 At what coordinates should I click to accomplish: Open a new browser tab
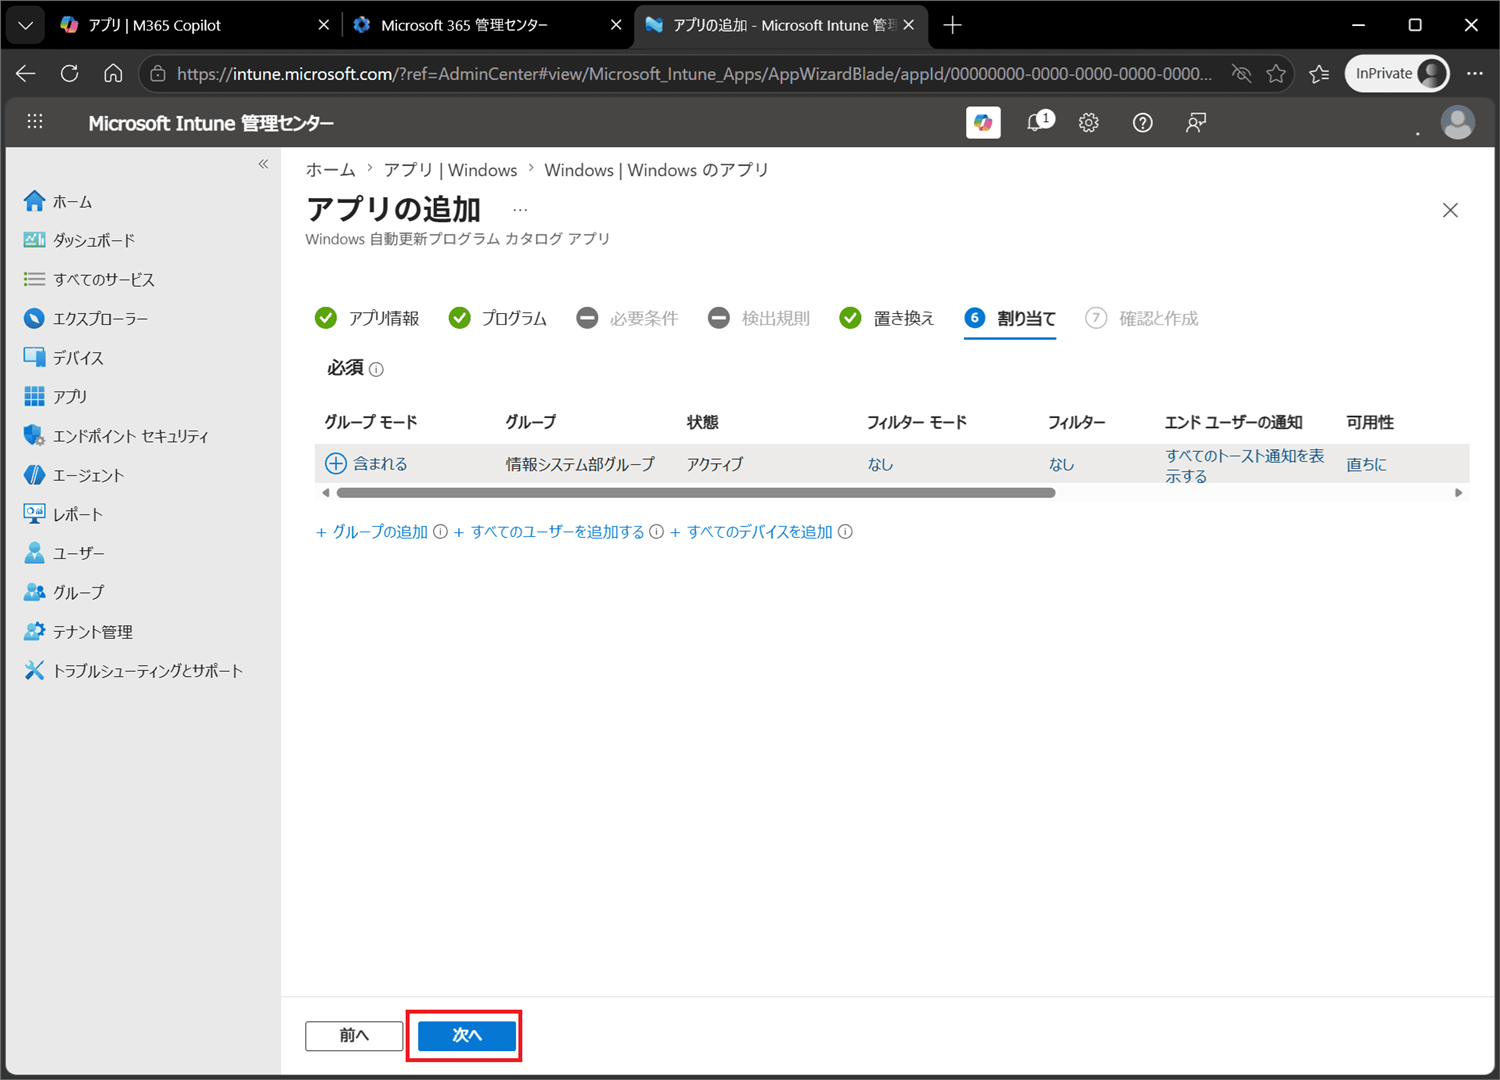(x=952, y=25)
